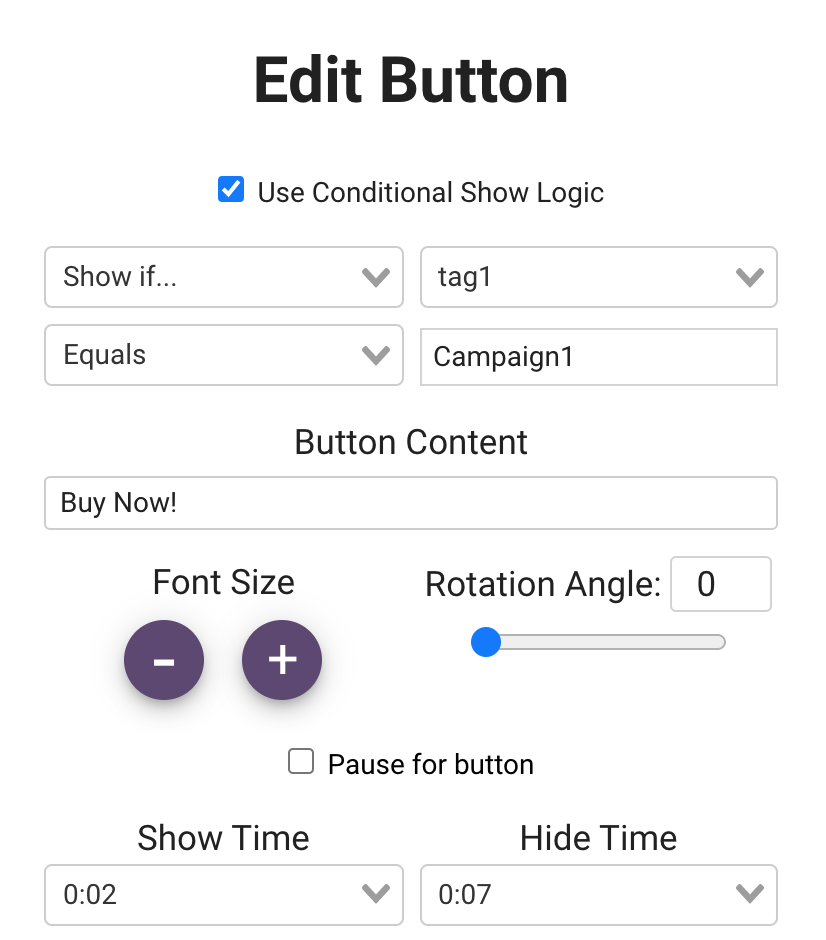
Task: Click the Rotation Angle number box
Action: point(720,584)
